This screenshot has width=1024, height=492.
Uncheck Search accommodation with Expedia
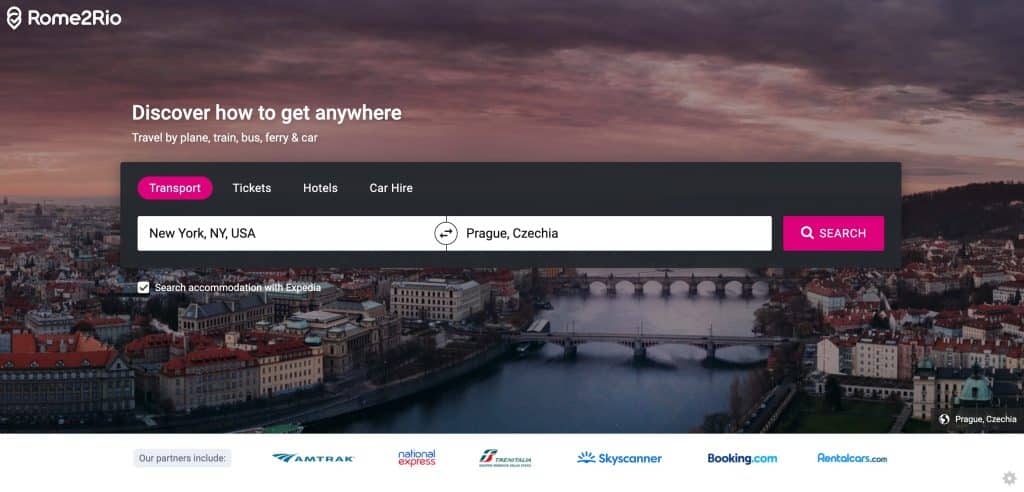pos(144,287)
